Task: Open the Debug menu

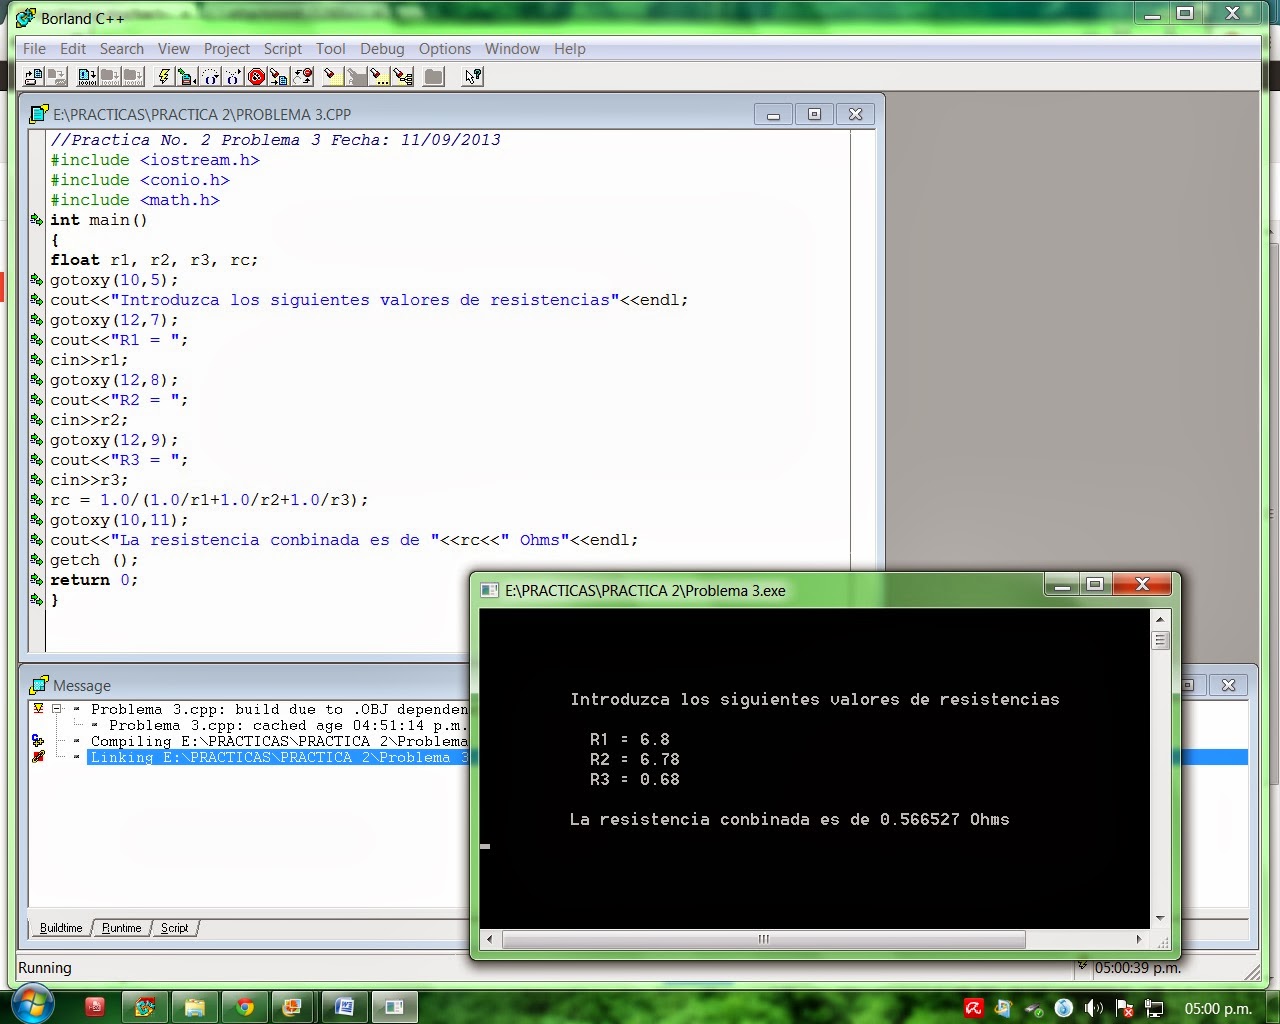Action: point(383,49)
